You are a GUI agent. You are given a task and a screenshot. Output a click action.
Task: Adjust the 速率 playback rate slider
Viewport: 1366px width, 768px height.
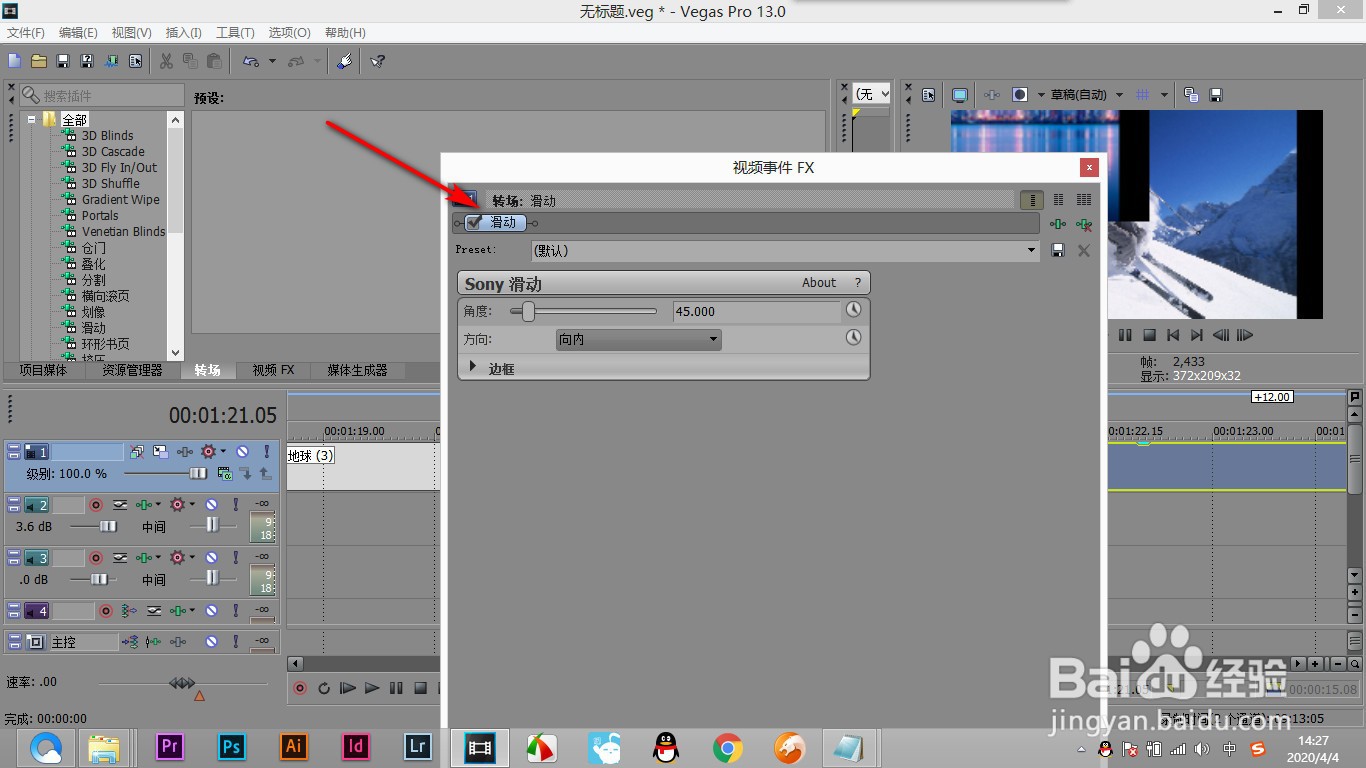(x=183, y=683)
